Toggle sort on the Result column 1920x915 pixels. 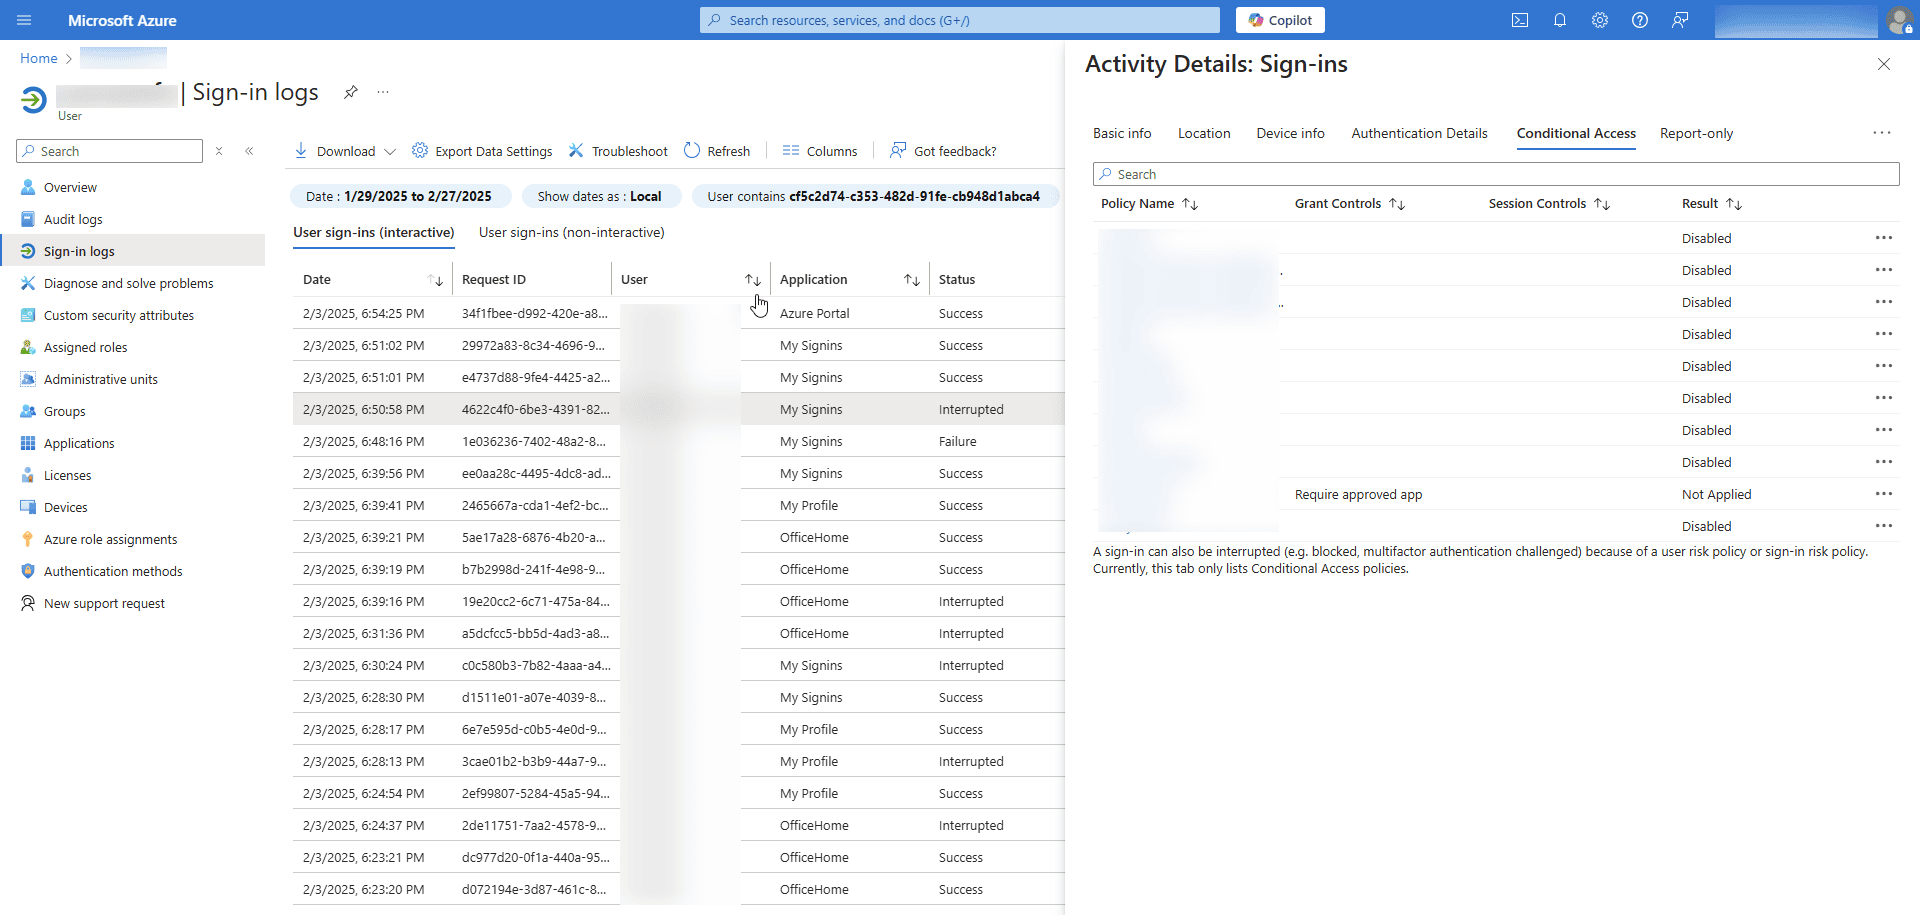(1734, 203)
